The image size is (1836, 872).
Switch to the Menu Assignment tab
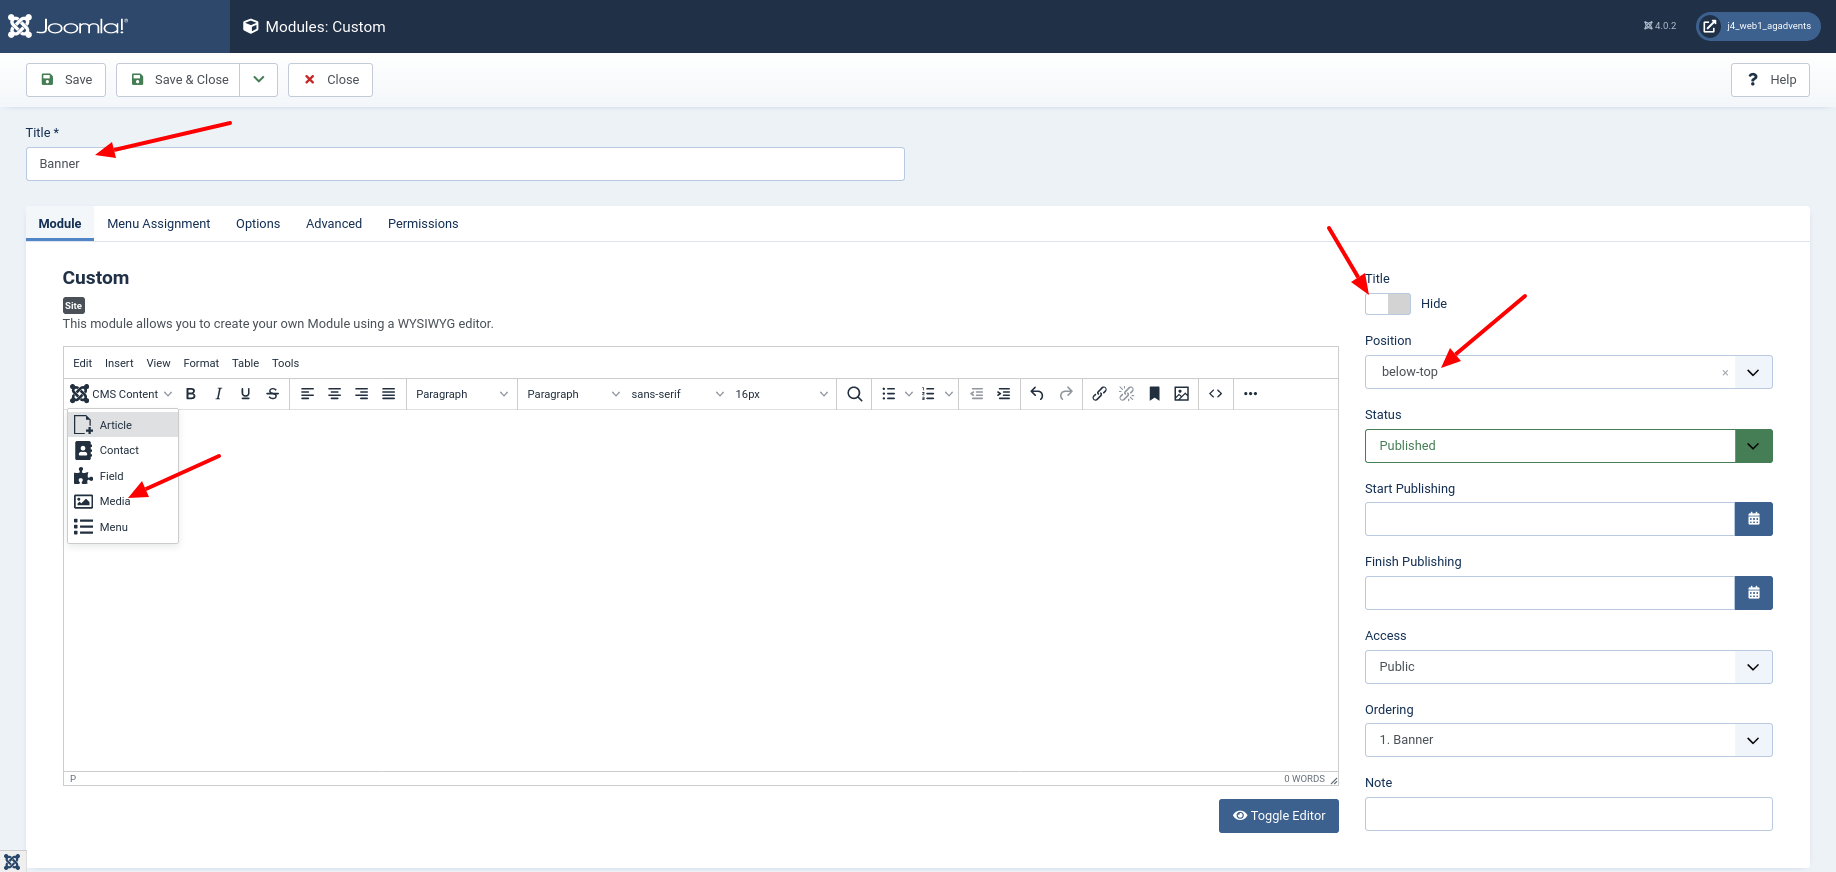(x=159, y=224)
